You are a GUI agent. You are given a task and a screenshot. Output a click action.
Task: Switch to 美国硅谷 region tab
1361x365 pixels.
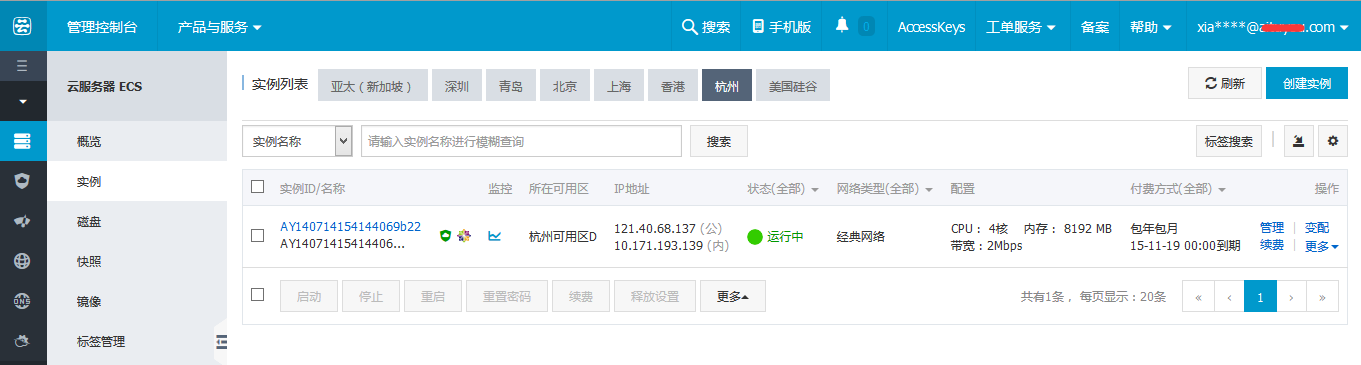pyautogui.click(x=793, y=86)
